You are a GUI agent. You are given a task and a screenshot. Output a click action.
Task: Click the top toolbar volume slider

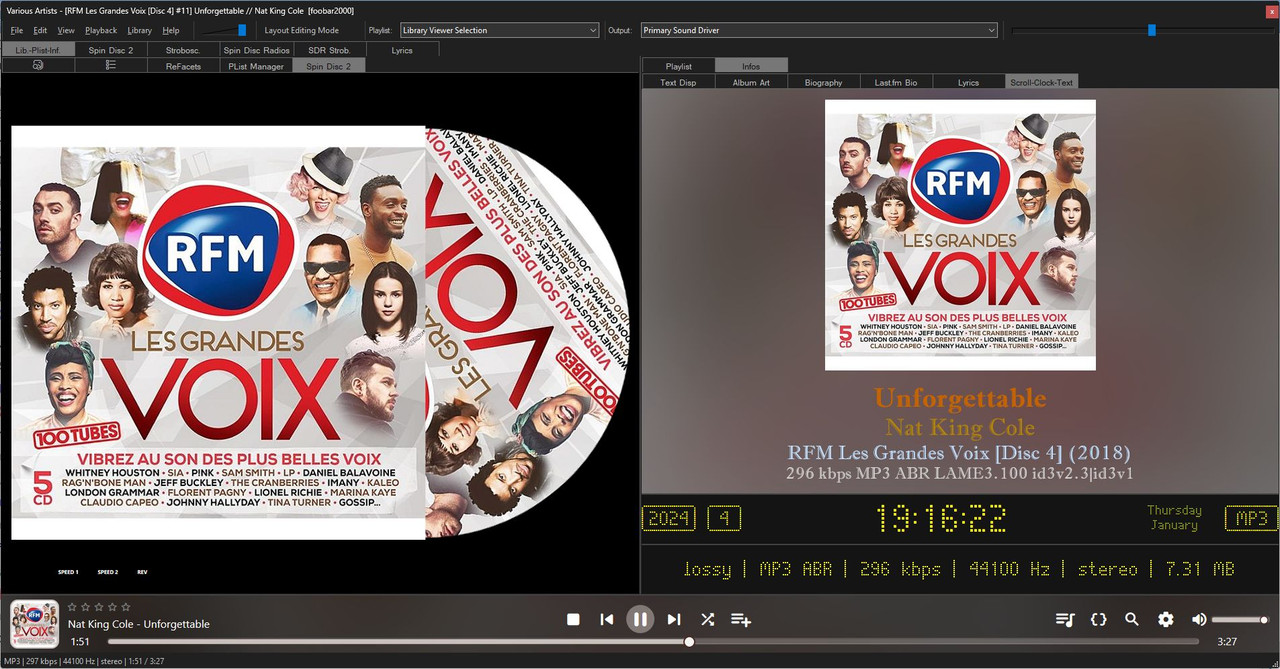(x=225, y=30)
